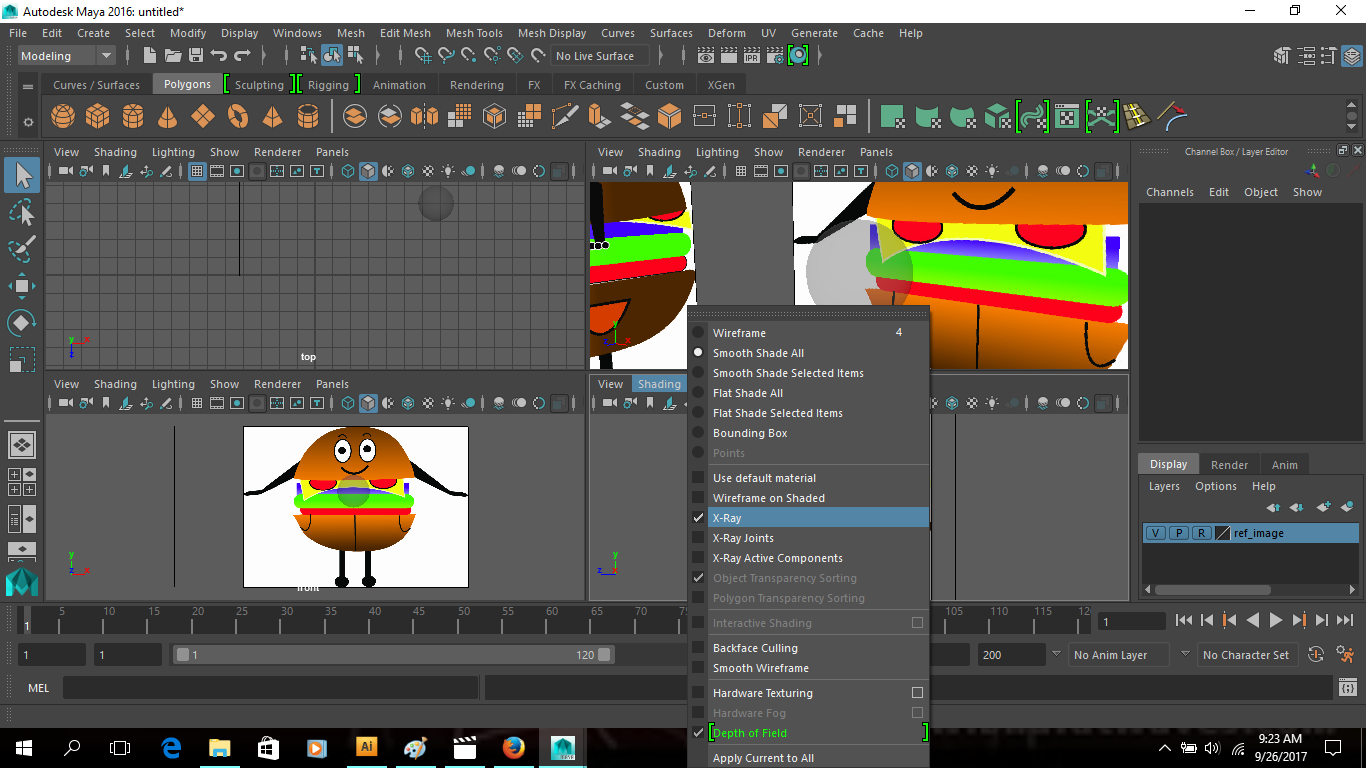Viewport: 1366px width, 768px height.
Task: Open the Mesh Tools menu
Action: pos(474,33)
